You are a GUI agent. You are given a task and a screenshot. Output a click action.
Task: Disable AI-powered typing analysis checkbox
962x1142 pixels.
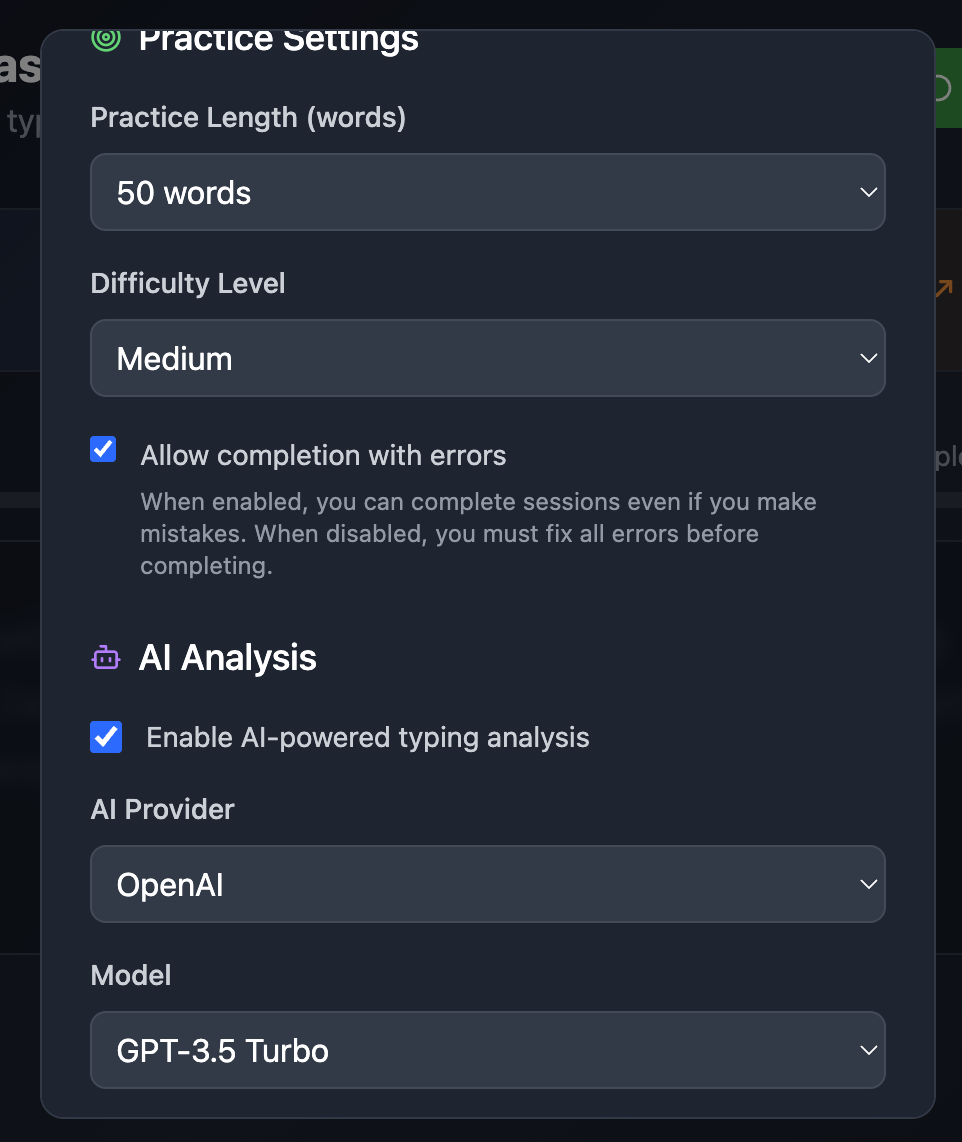point(106,737)
